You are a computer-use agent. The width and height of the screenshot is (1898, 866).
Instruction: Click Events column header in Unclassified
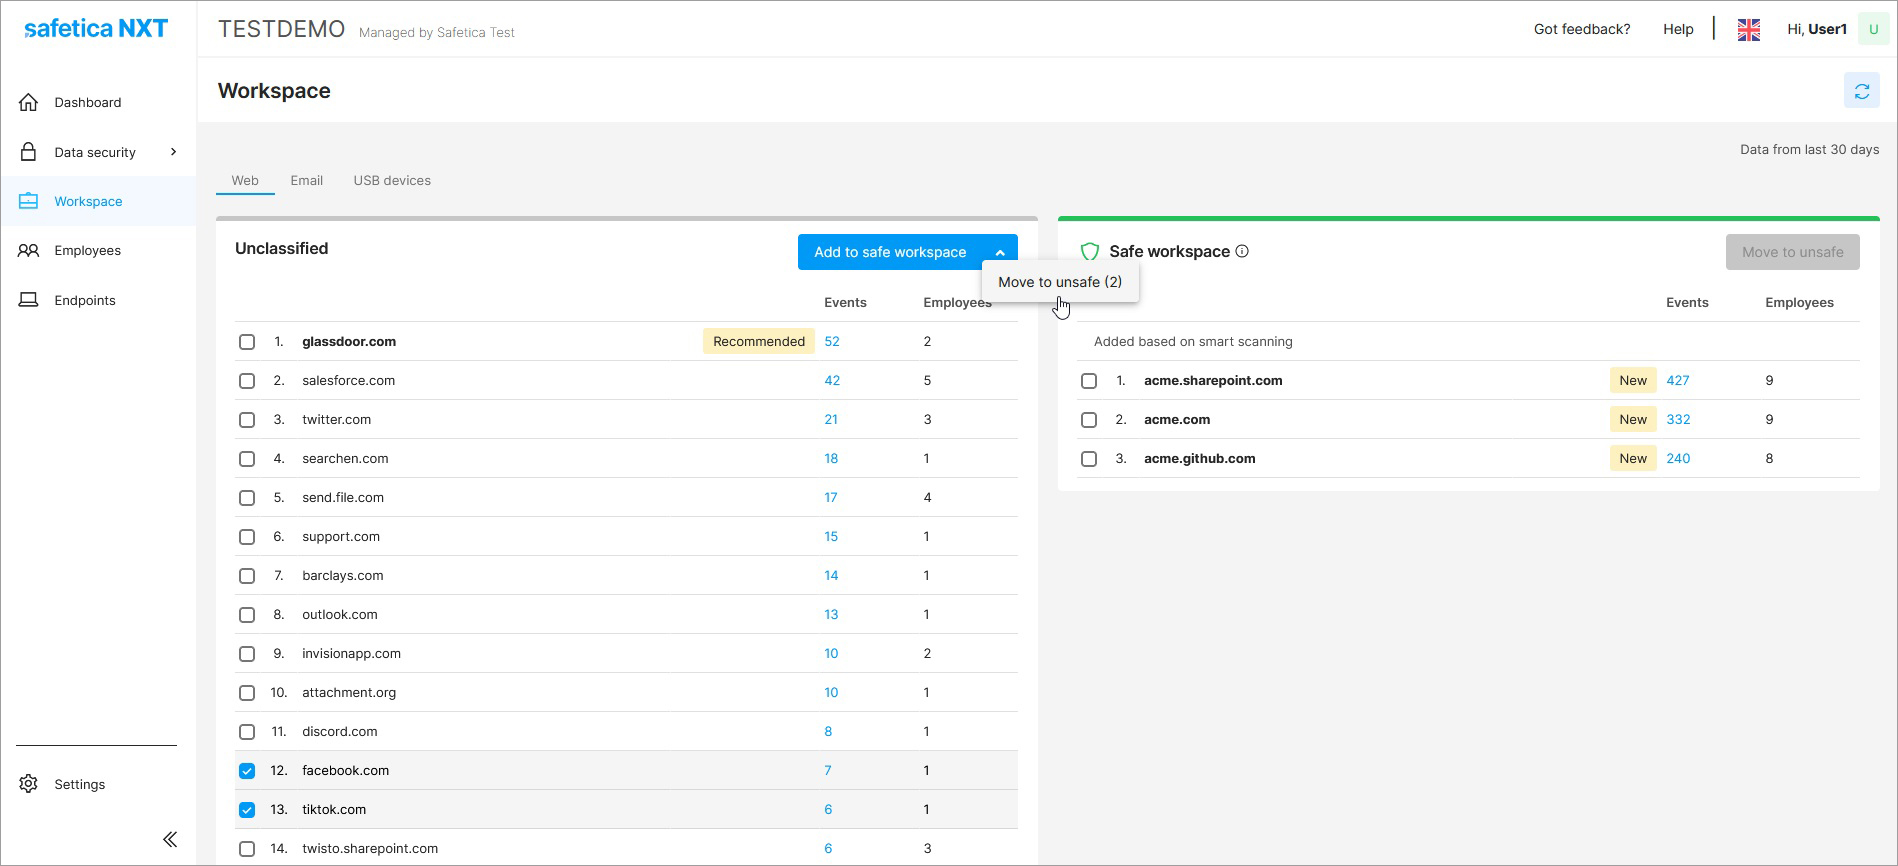coord(845,303)
